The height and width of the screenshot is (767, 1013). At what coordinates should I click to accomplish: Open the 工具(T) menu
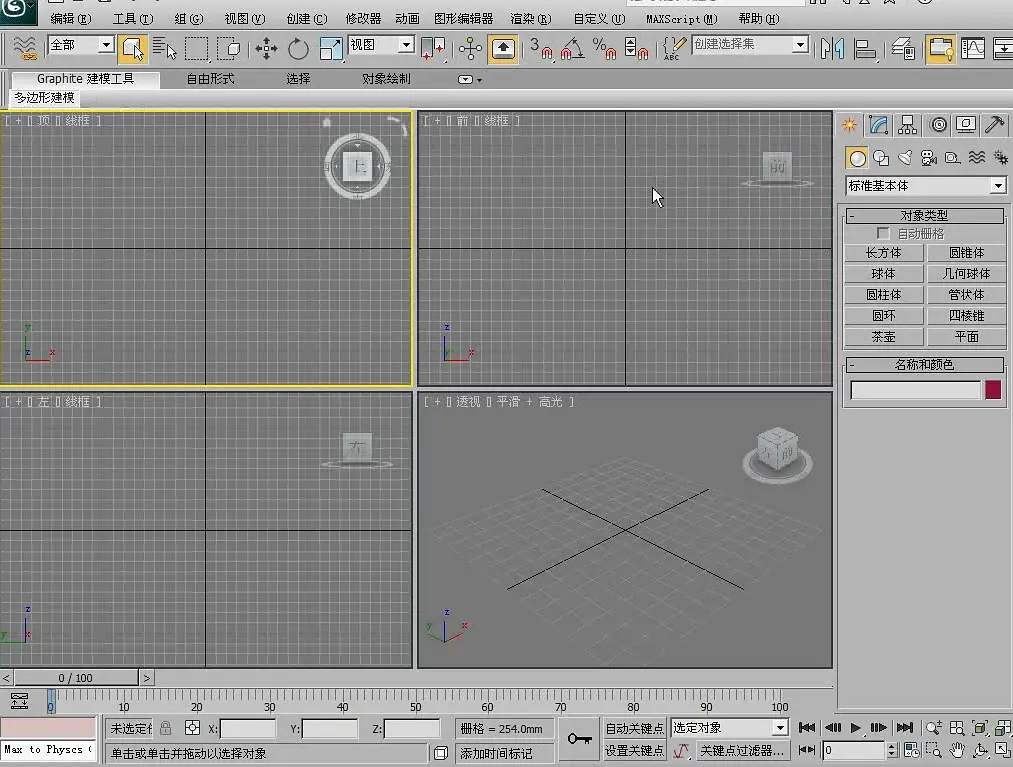pos(133,19)
